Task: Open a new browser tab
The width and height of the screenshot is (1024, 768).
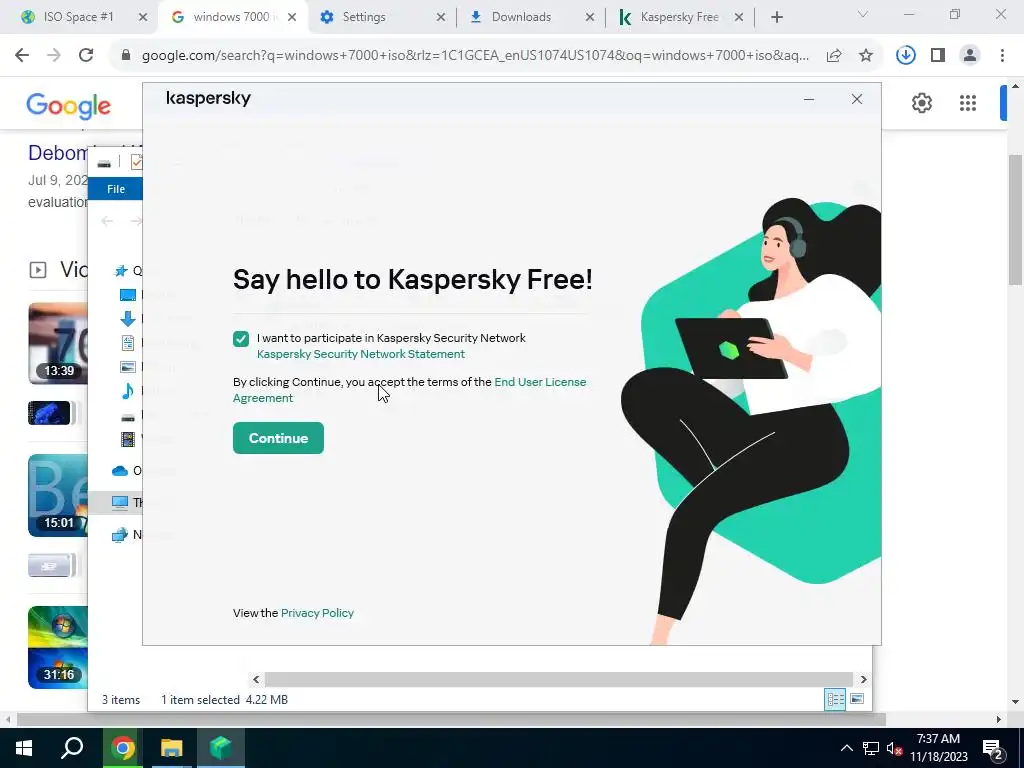Action: (776, 17)
